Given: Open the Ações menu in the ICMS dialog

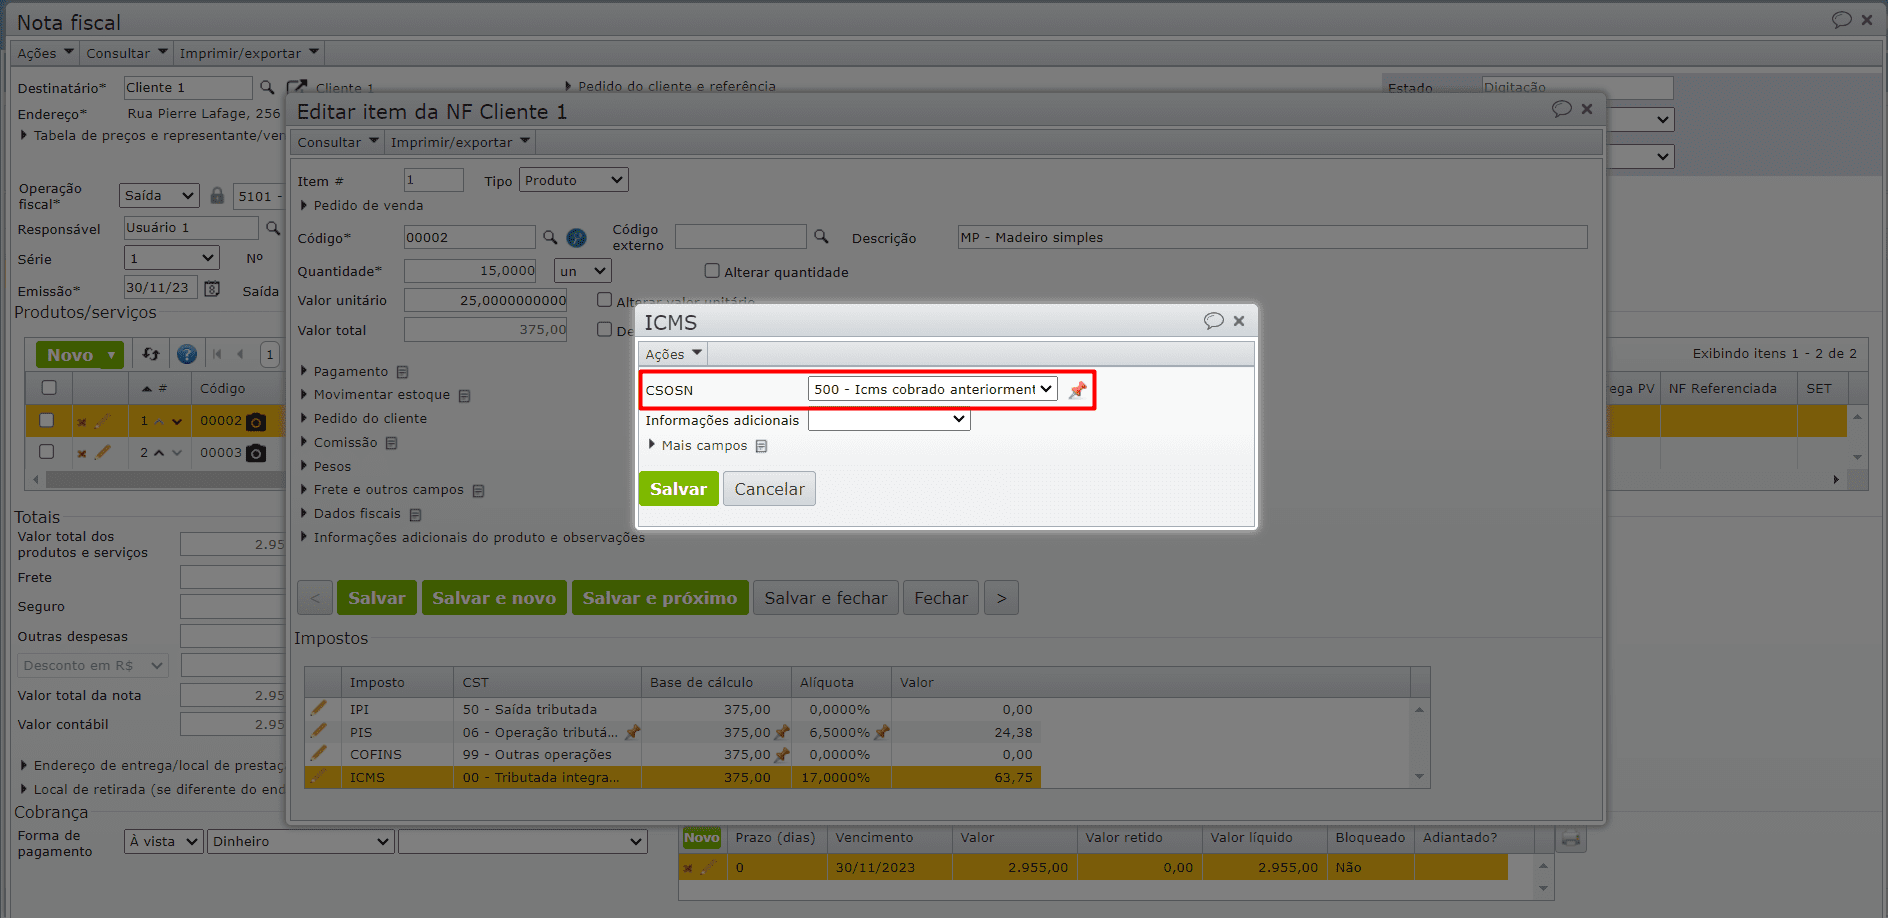Looking at the screenshot, I should [x=673, y=354].
